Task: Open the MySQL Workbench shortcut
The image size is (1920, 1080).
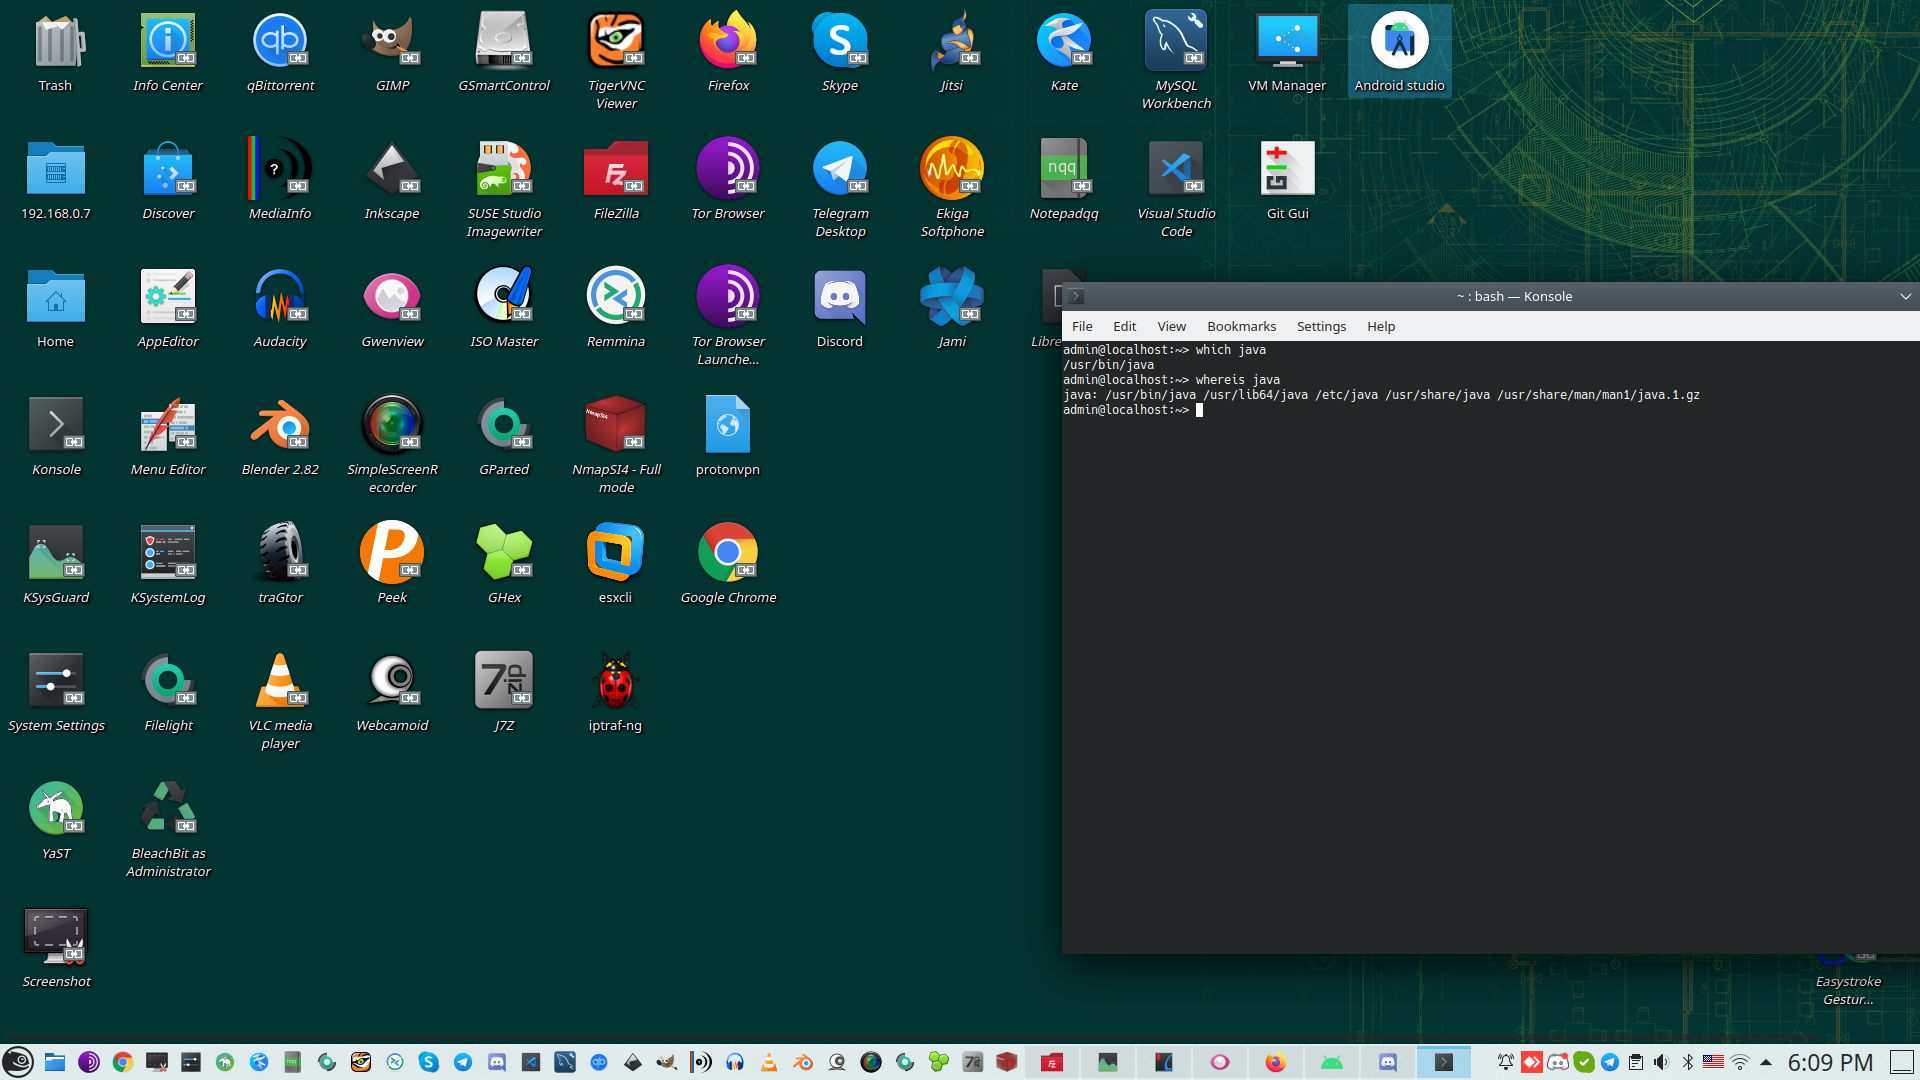Action: (1176, 42)
